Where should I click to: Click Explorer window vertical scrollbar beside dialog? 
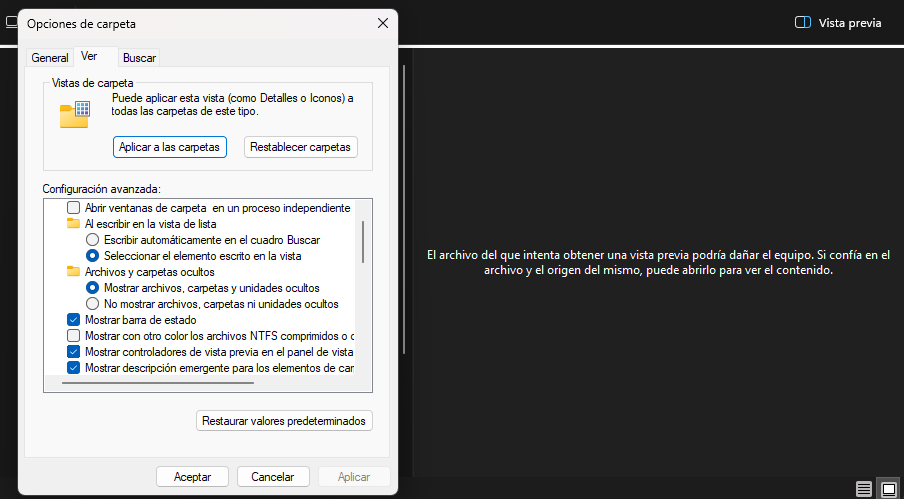404,209
